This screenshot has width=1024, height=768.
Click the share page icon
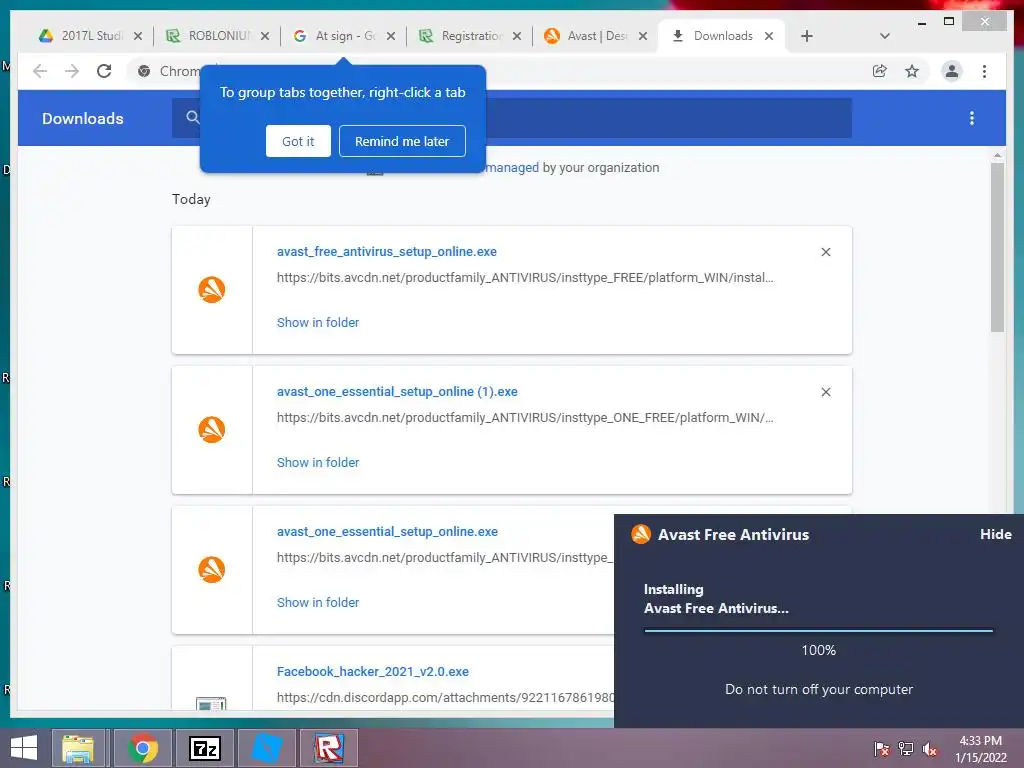pyautogui.click(x=880, y=71)
